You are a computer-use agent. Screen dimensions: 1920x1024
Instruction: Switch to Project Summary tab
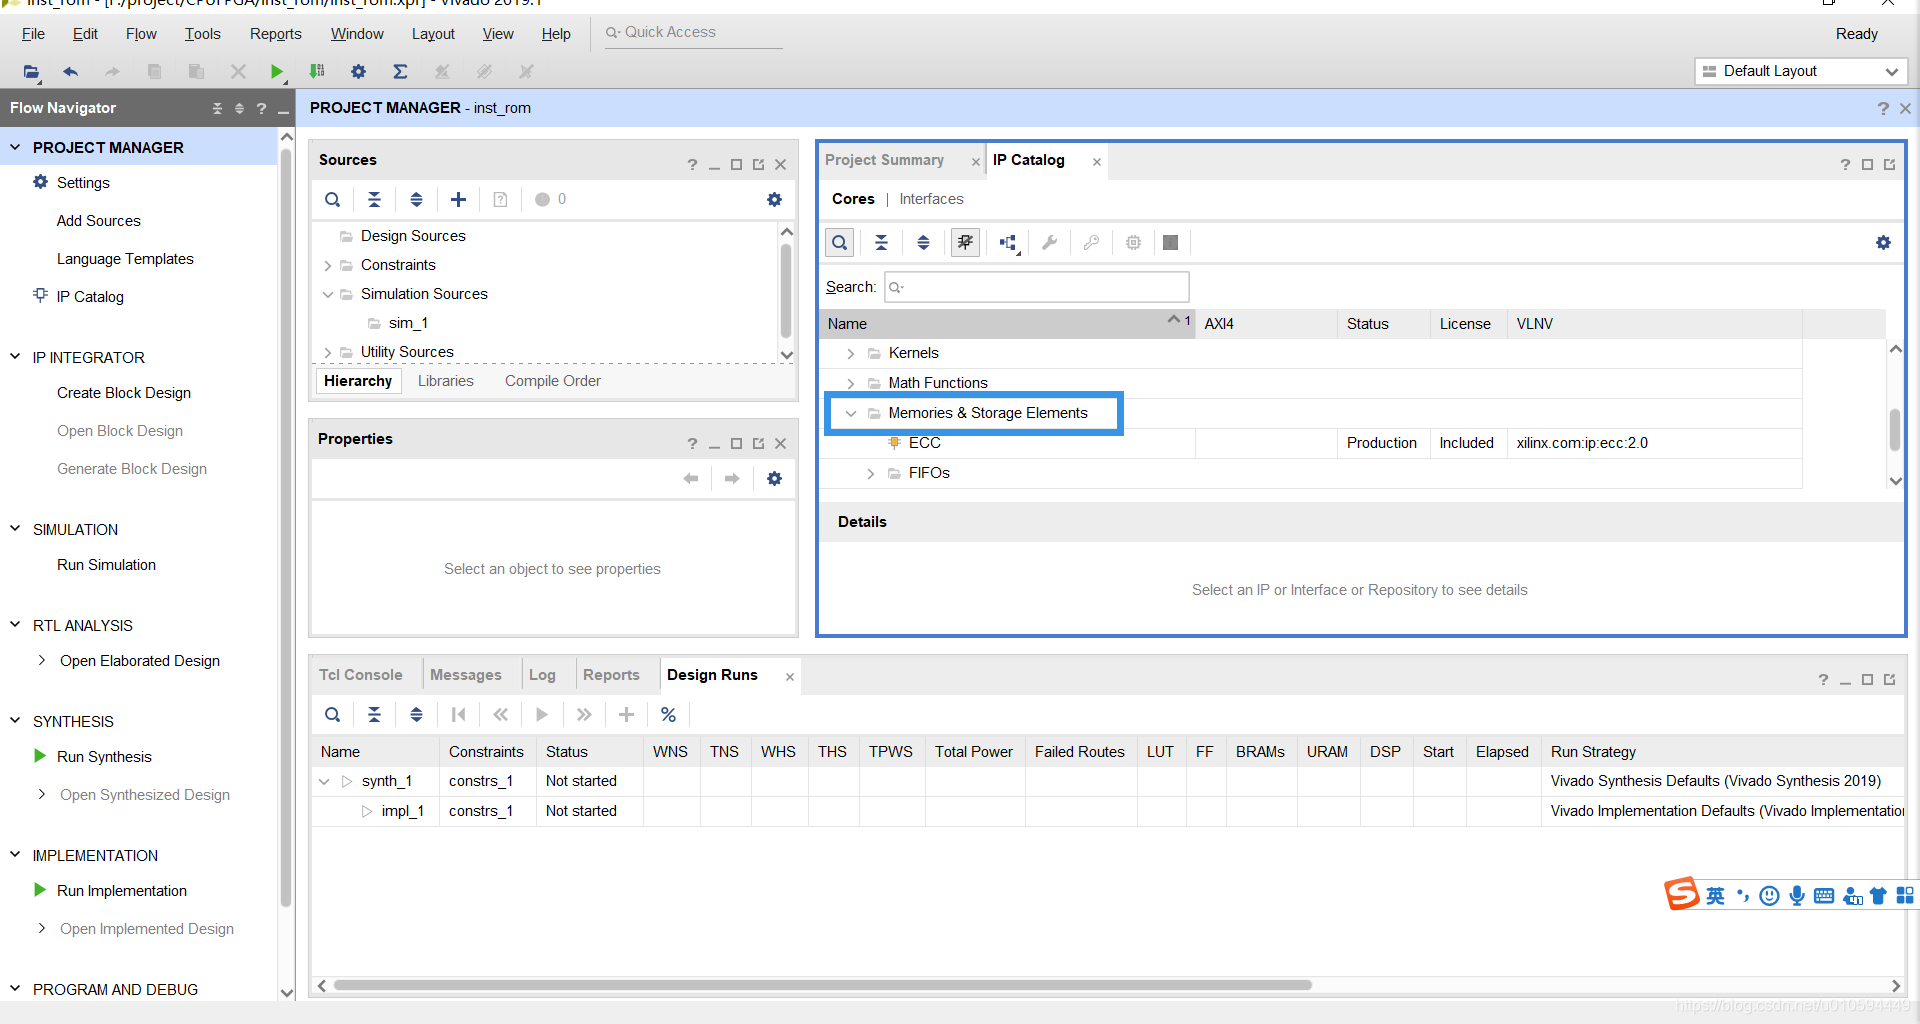coord(884,160)
